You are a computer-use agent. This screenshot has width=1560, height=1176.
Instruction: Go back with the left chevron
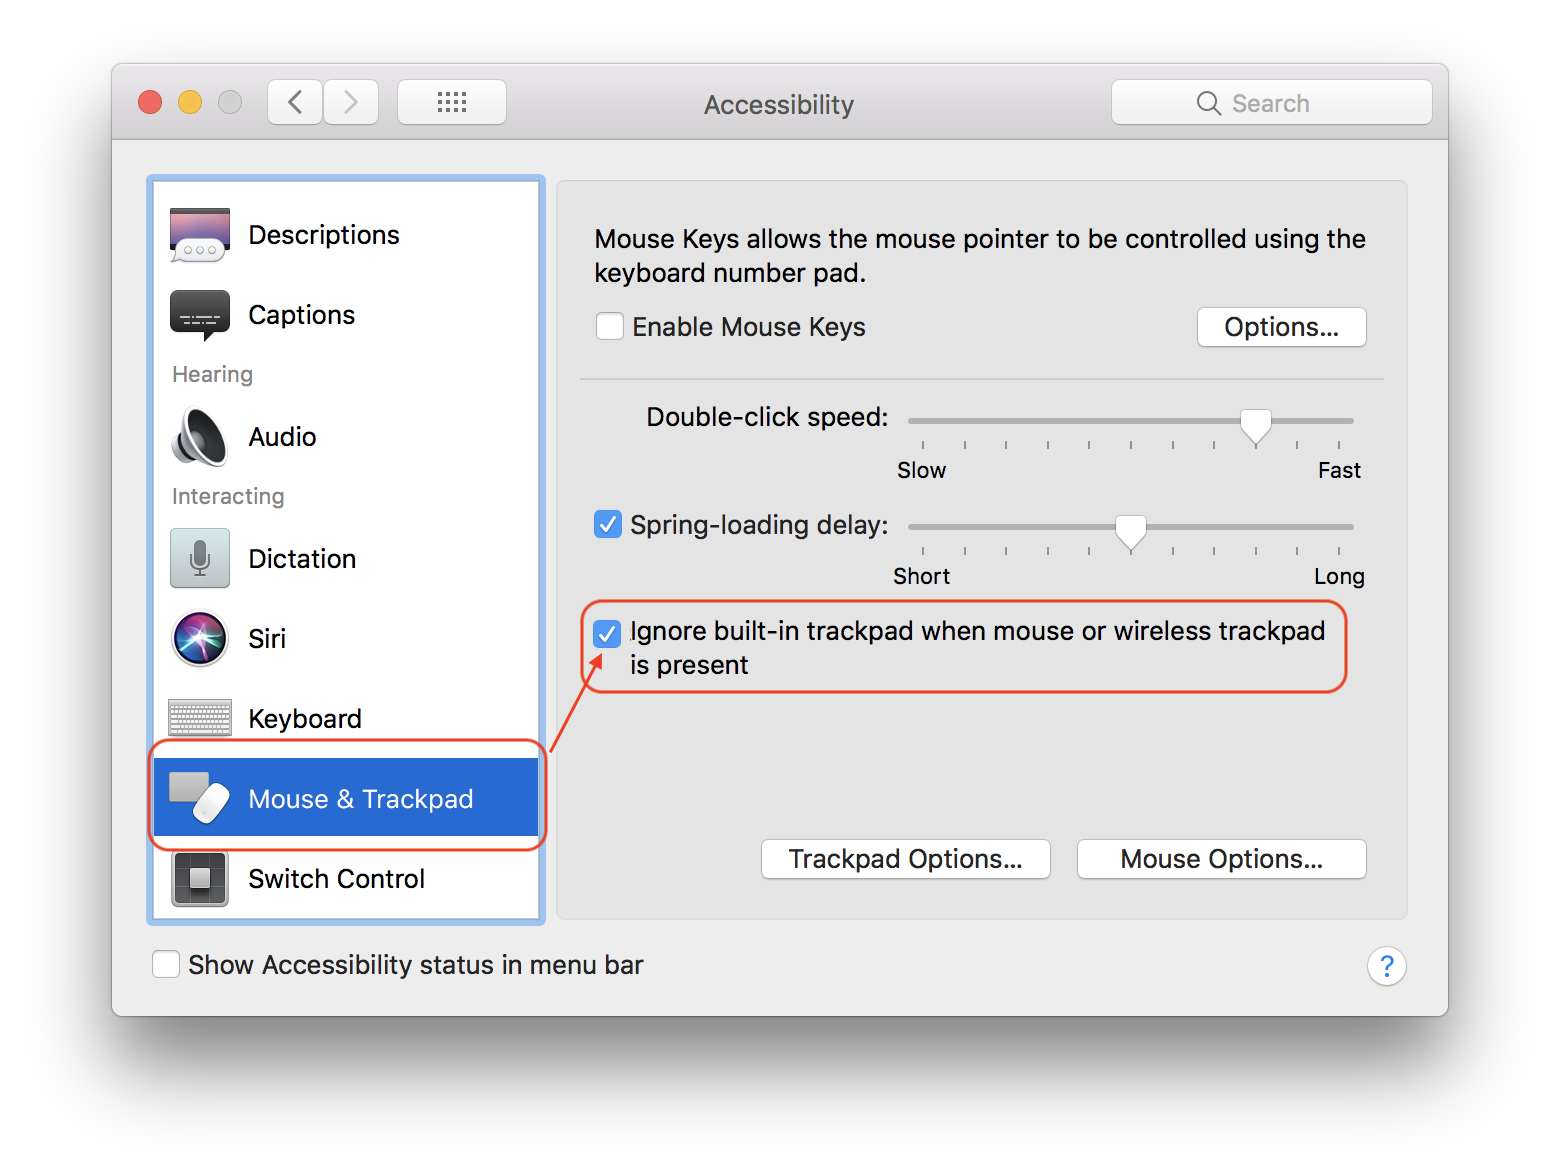click(x=295, y=102)
